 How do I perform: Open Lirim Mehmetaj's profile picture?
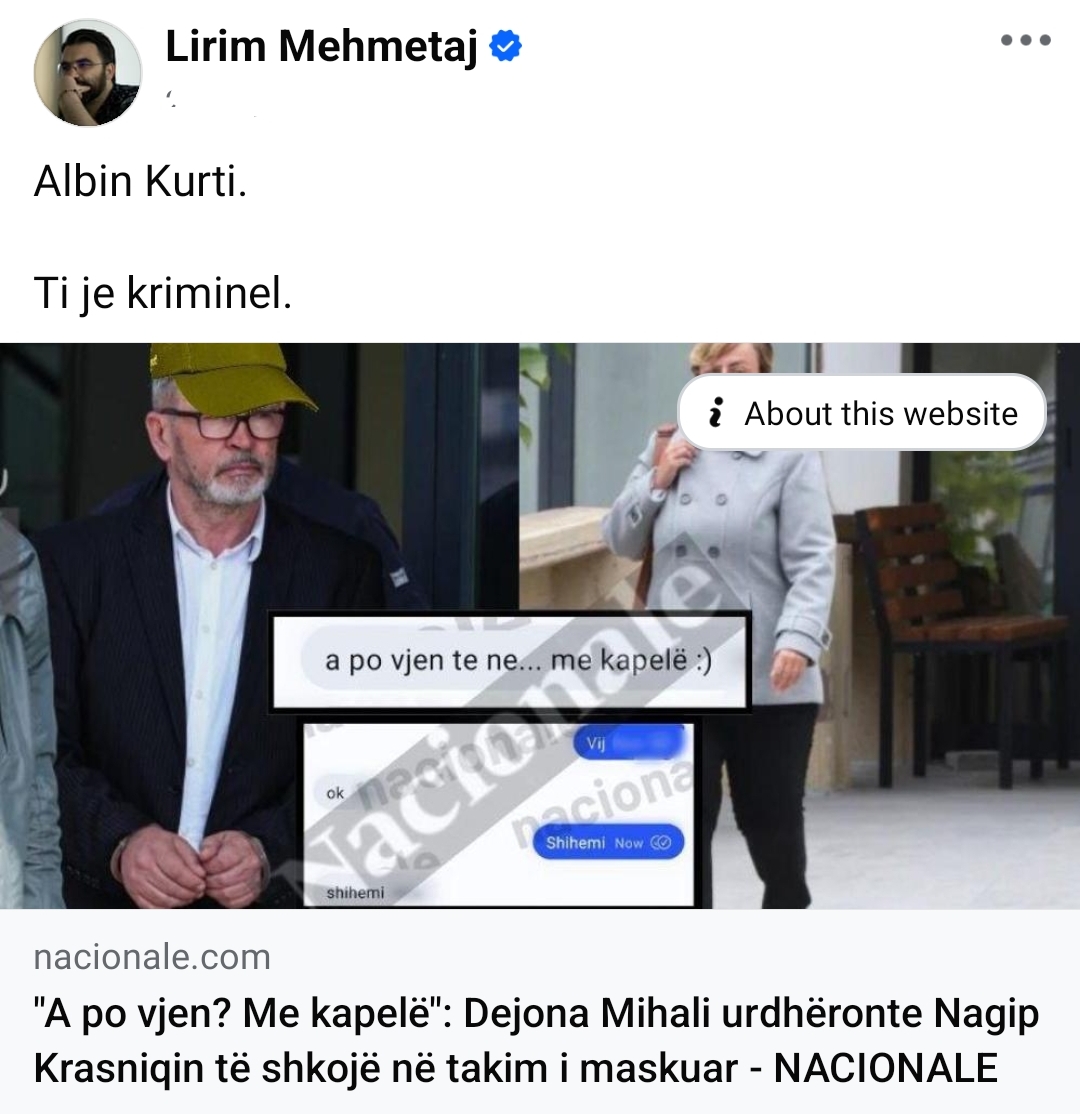click(x=88, y=72)
